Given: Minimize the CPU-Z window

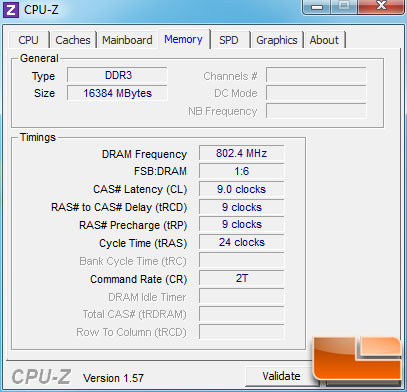Looking at the screenshot, I should tap(317, 7).
